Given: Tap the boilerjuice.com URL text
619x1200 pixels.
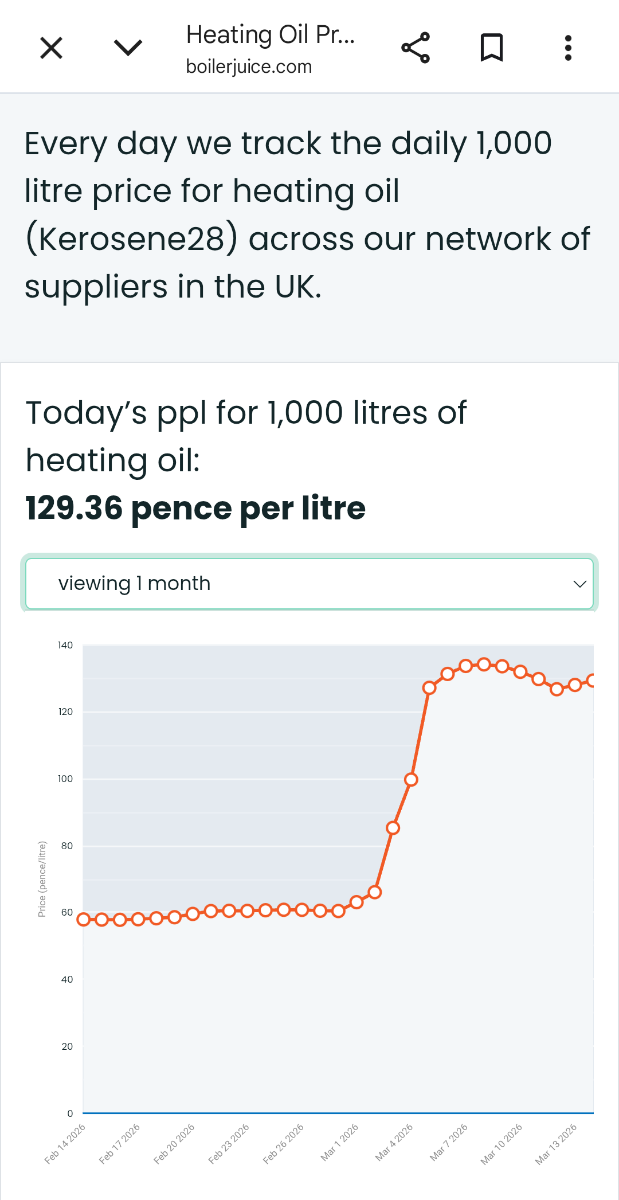Looking at the screenshot, I should point(249,67).
